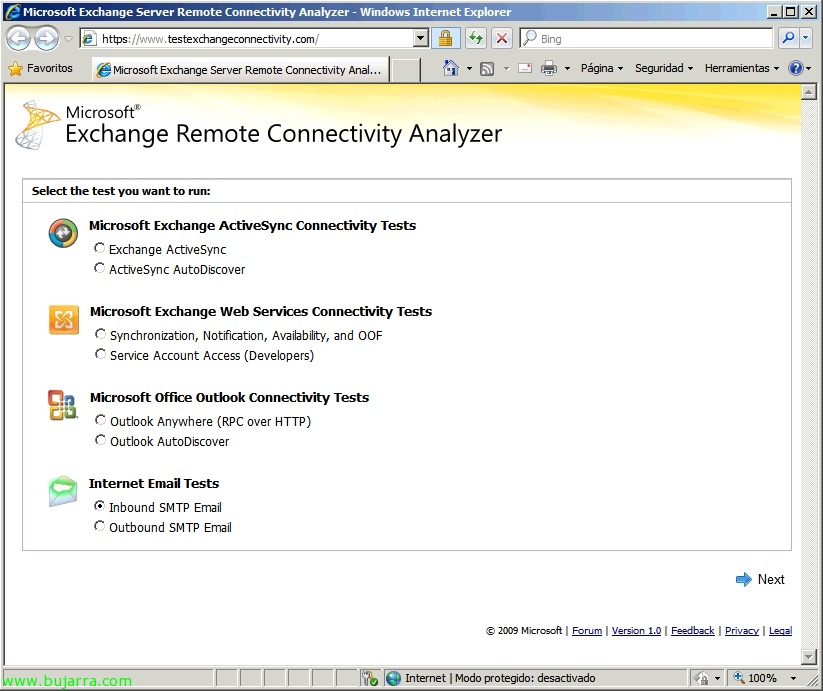Stop loading with red X icon
Image resolution: width=823 pixels, height=691 pixels.
(502, 39)
